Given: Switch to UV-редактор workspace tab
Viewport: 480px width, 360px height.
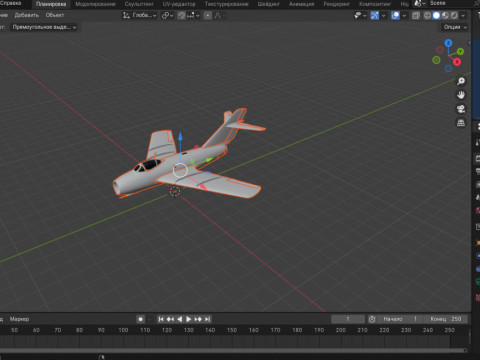Looking at the screenshot, I should point(179,4).
